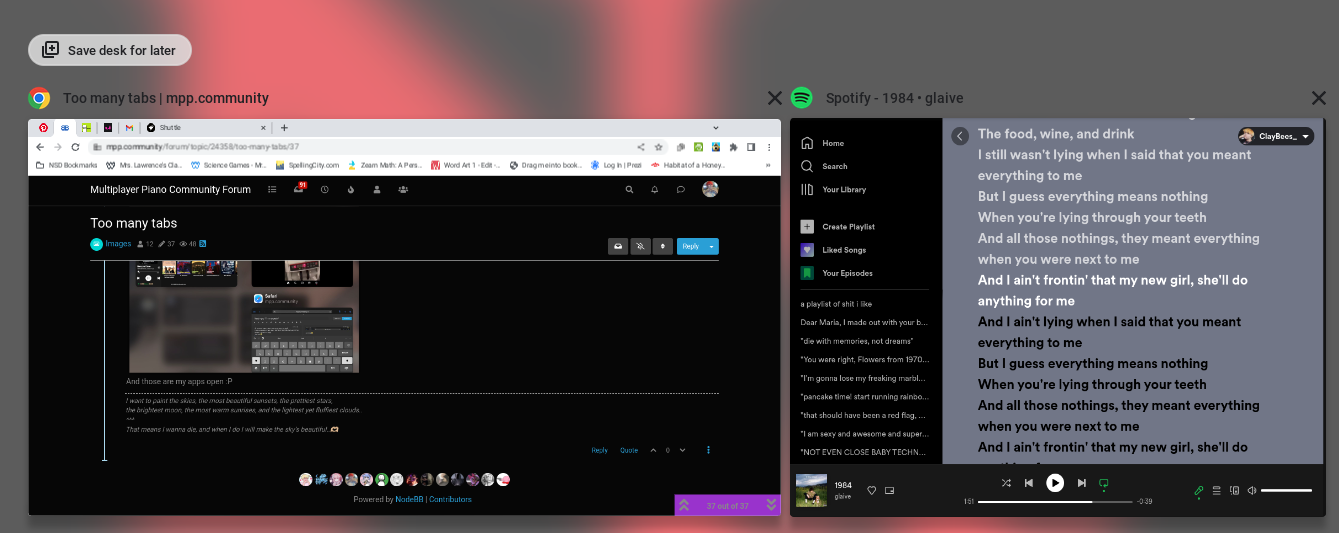Viewport: 1339px width, 533px height.
Task: Click the artist name glaive in player
Action: tap(842, 496)
